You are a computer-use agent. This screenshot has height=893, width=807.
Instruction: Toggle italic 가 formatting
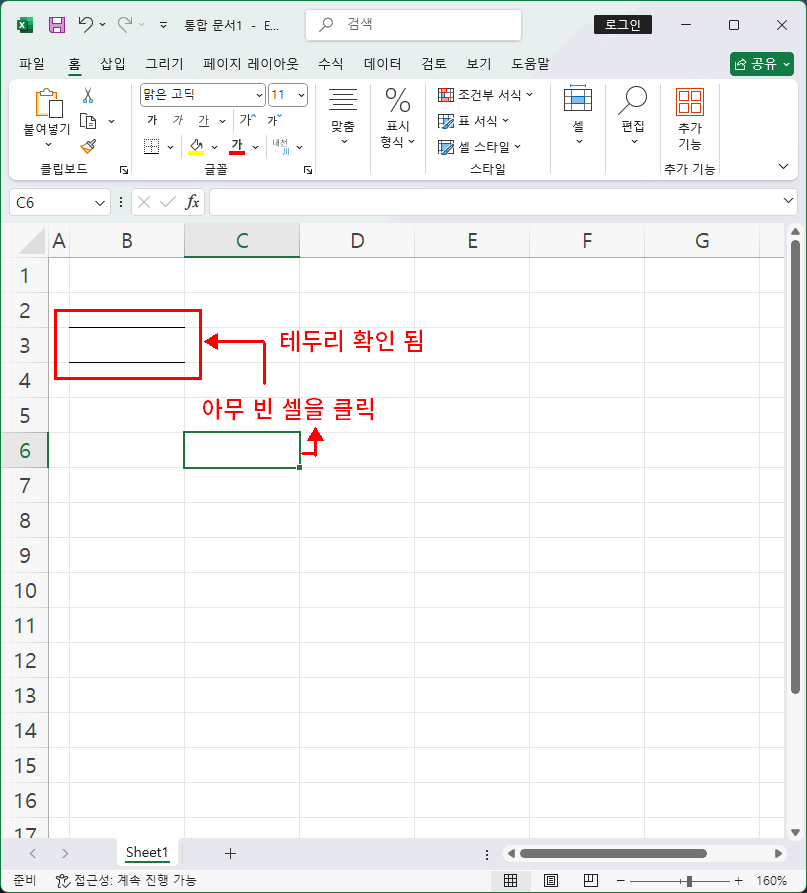[x=178, y=120]
